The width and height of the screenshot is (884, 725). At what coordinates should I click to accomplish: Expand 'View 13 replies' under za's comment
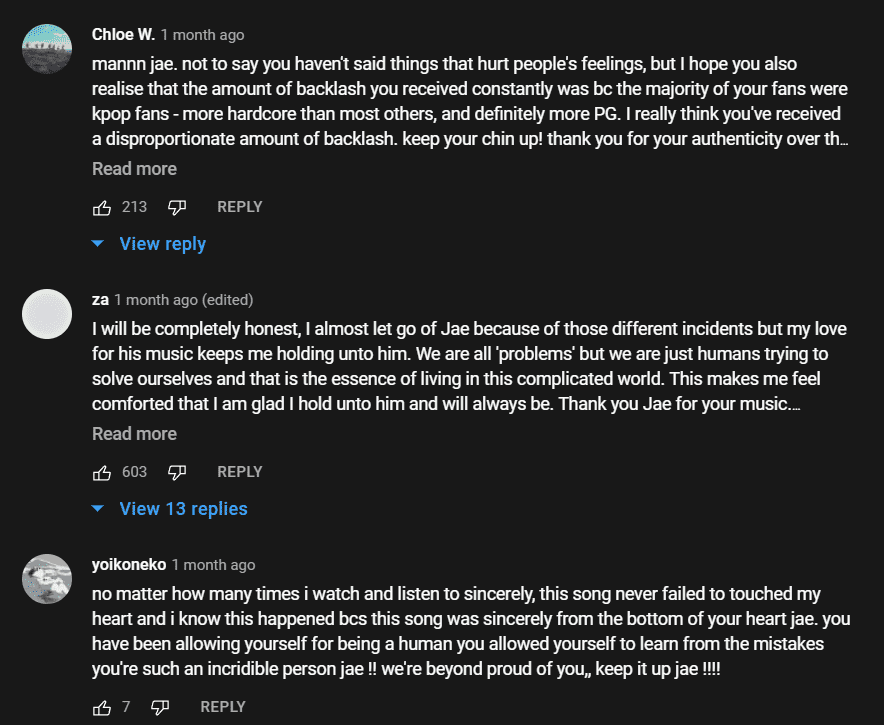click(183, 509)
